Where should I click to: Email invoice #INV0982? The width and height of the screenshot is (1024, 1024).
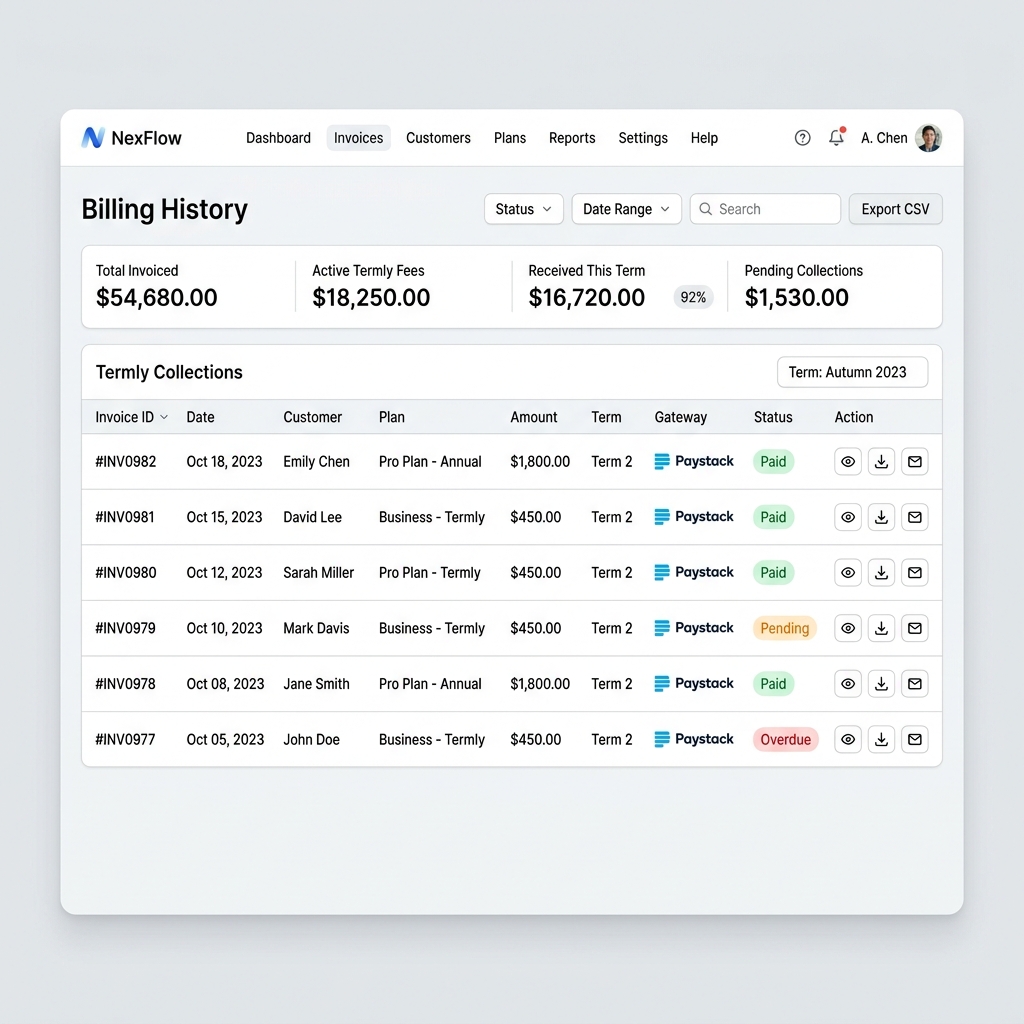tap(914, 462)
